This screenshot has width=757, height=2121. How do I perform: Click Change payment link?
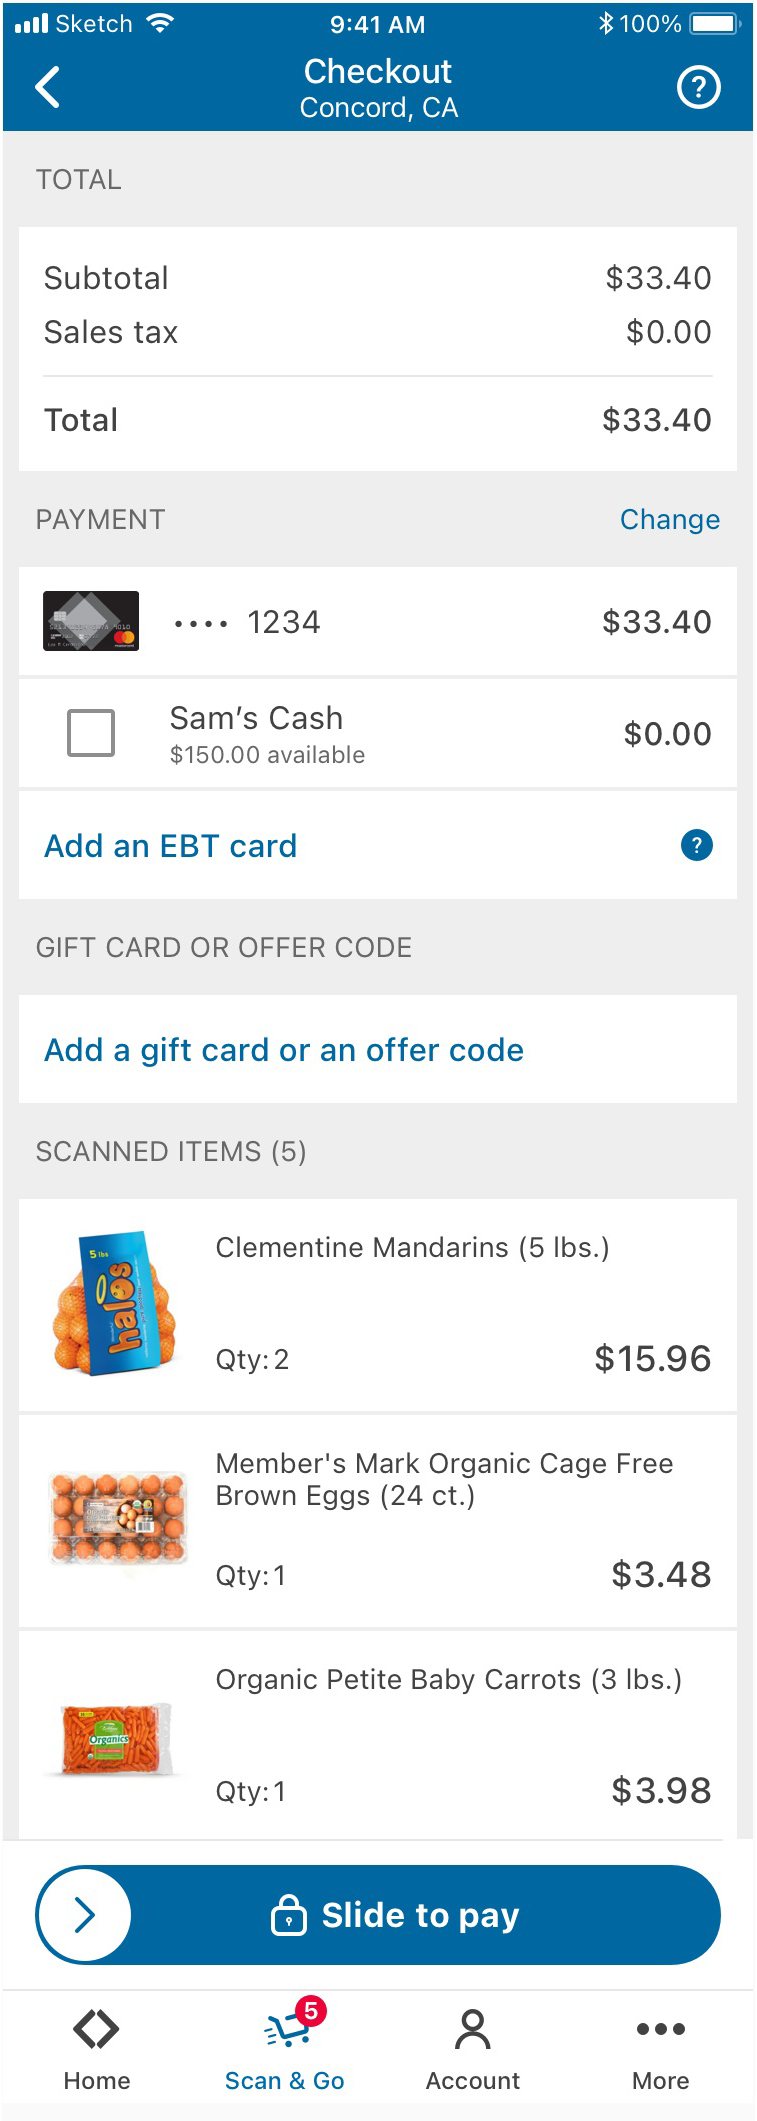669,519
